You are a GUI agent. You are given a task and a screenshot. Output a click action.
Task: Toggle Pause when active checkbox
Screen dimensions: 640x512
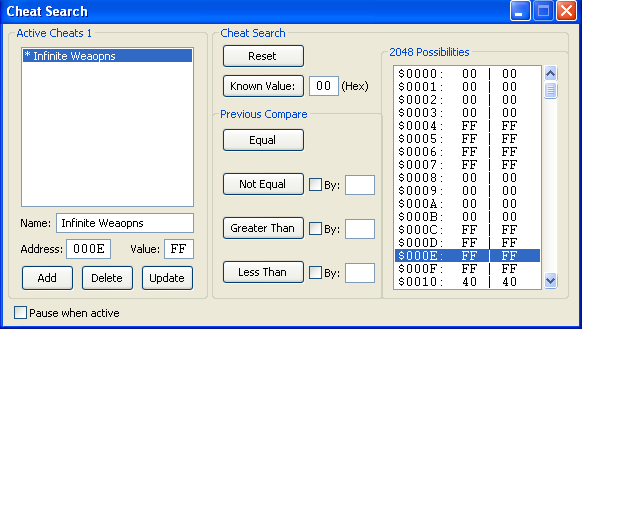point(20,313)
